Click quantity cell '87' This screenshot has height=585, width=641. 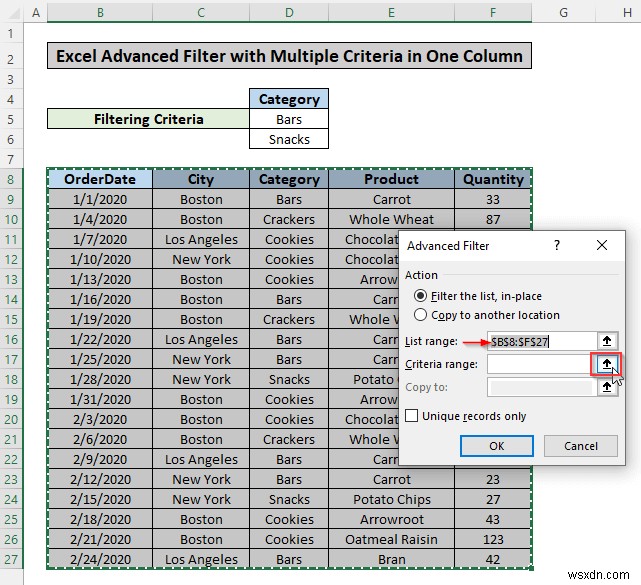[x=493, y=219]
